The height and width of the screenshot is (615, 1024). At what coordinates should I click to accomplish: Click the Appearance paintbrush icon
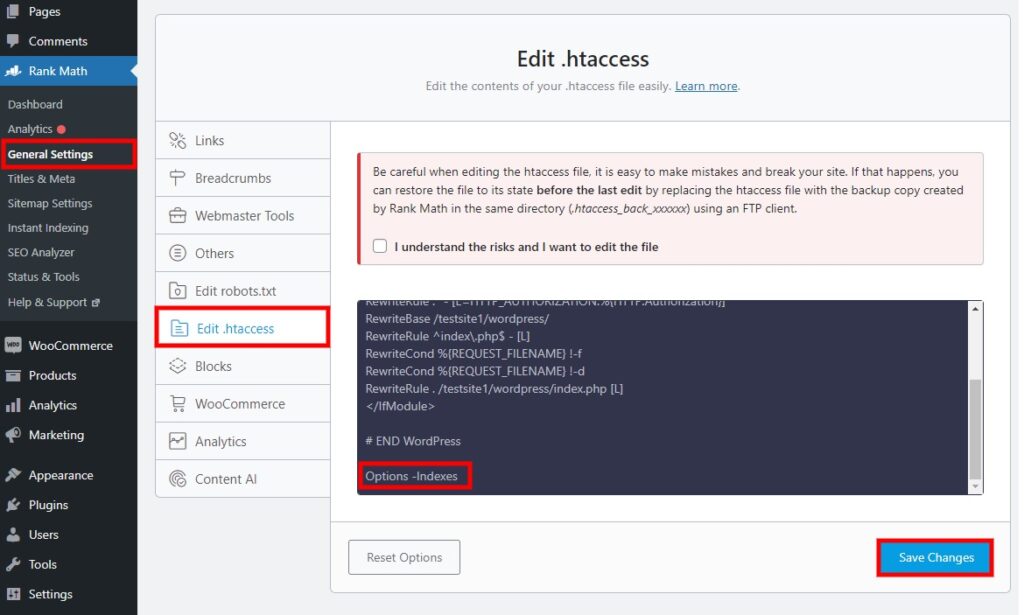point(12,475)
